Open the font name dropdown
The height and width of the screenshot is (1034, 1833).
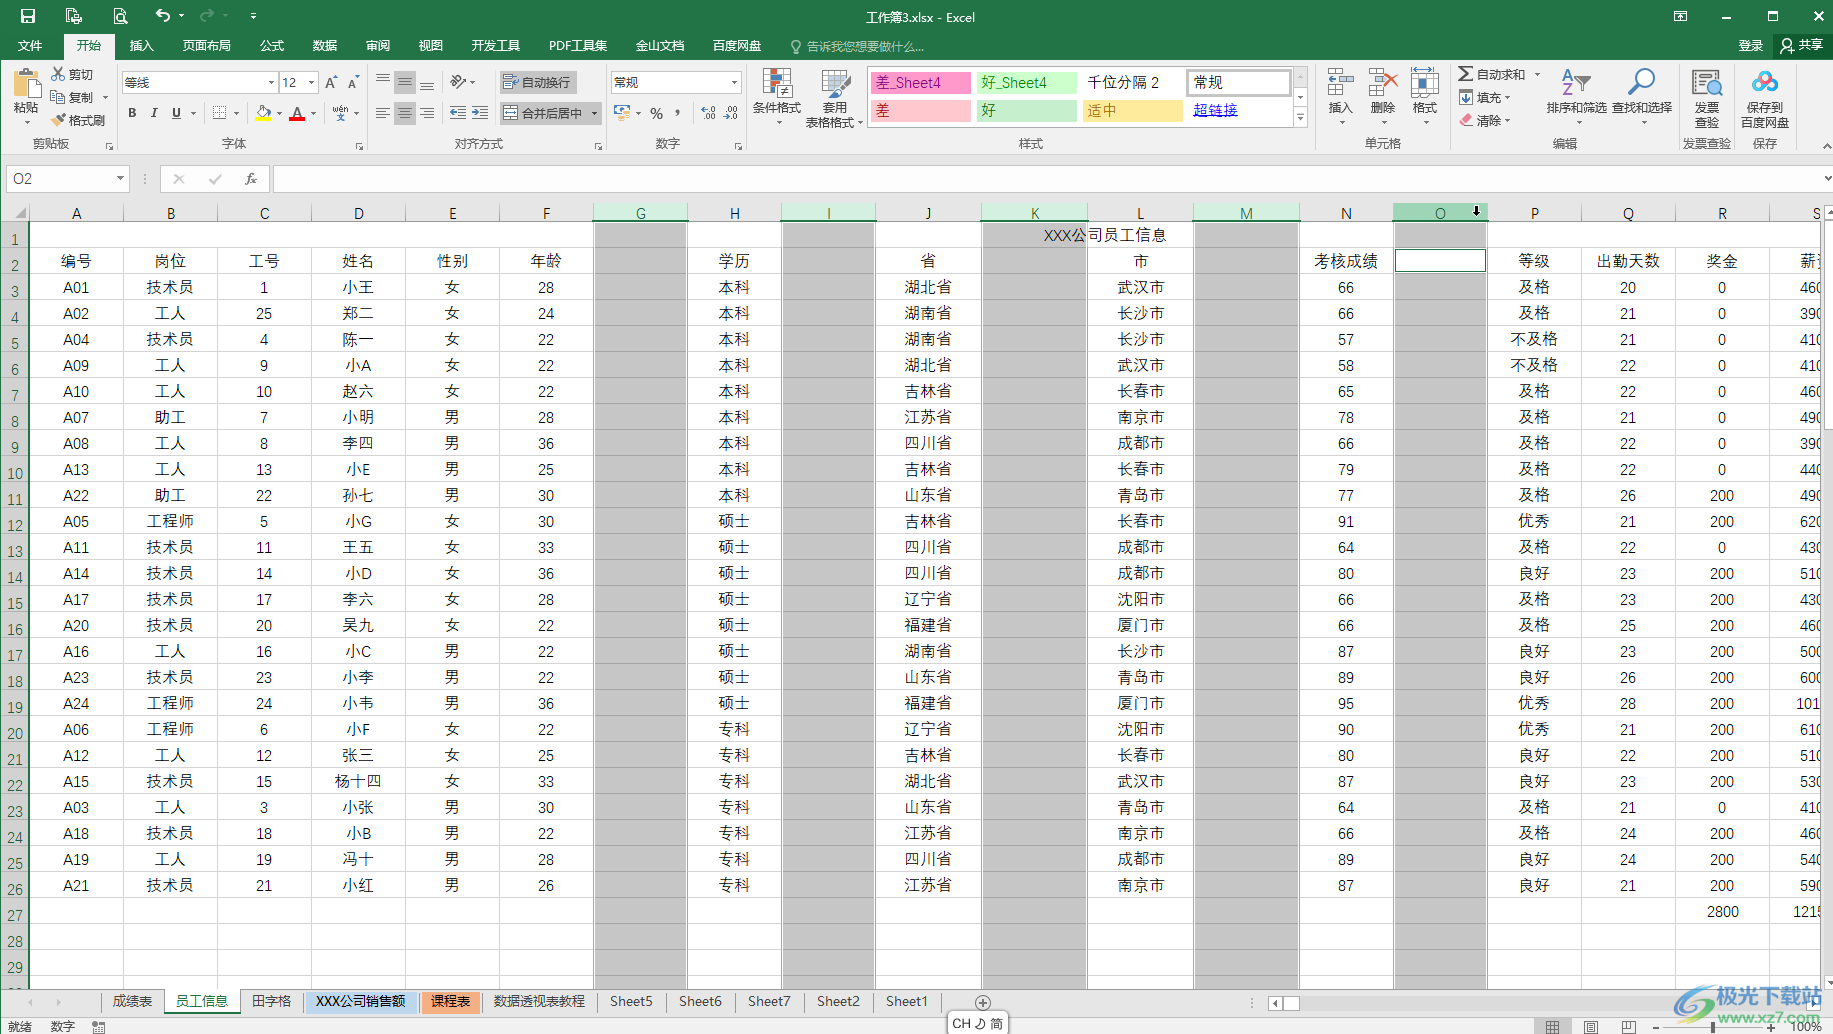[x=271, y=82]
